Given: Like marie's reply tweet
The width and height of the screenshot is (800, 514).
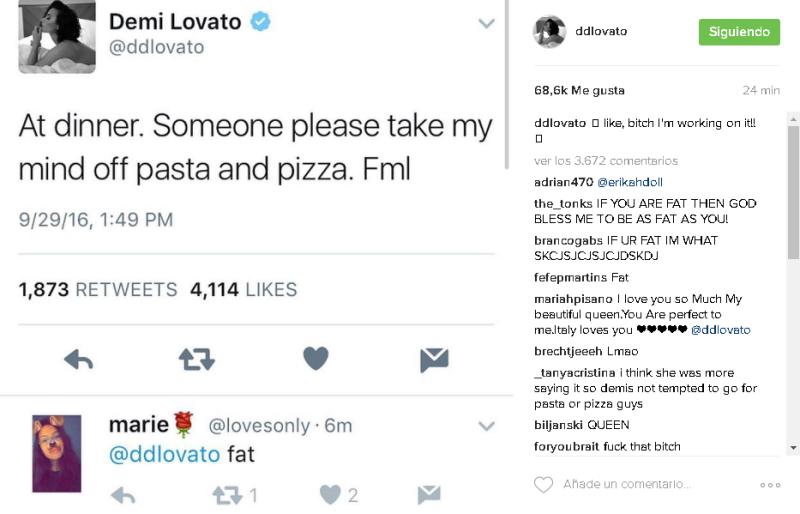Looking at the screenshot, I should pyautogui.click(x=331, y=494).
